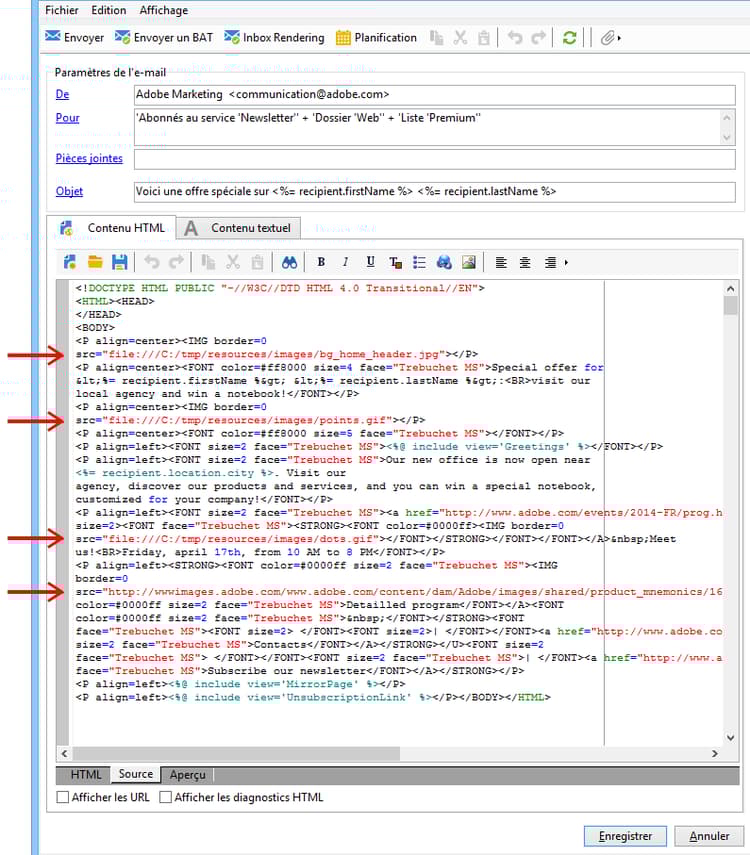Click the De sender link

[62, 94]
